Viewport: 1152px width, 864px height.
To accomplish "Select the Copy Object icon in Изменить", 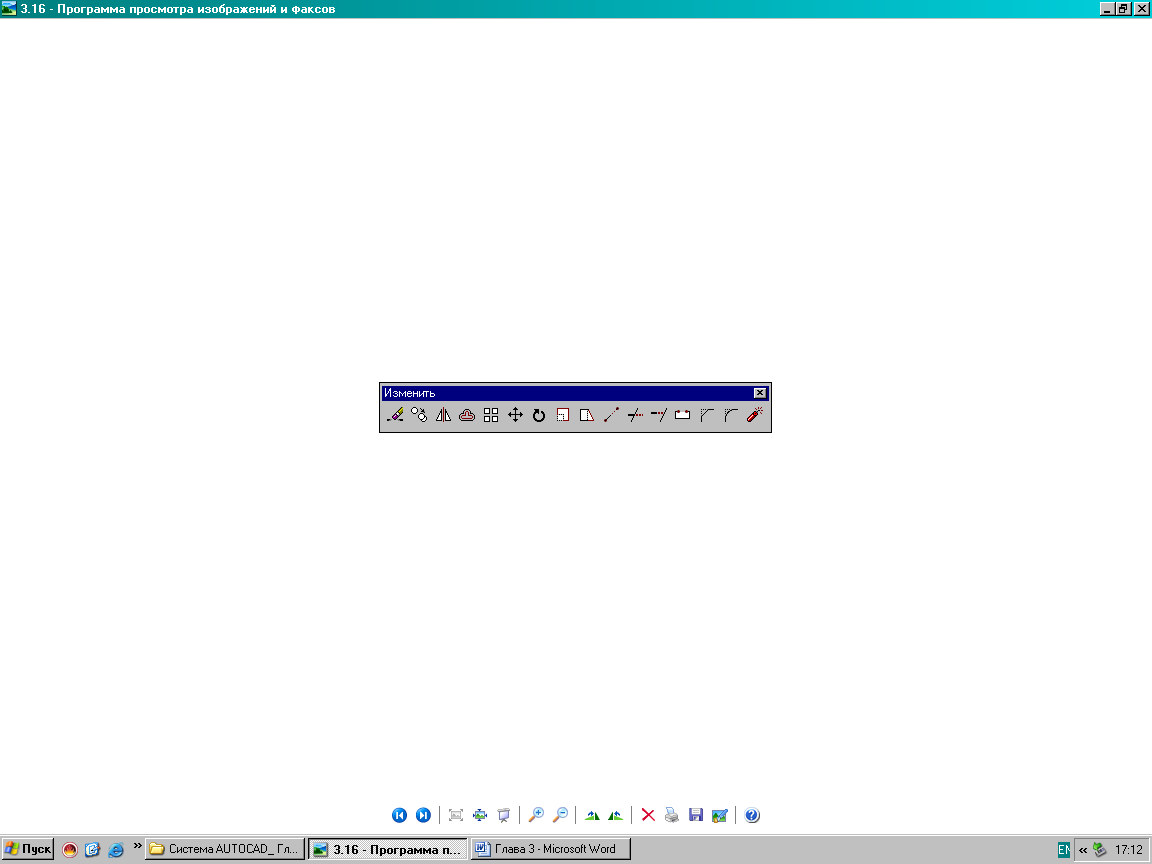I will [419, 415].
